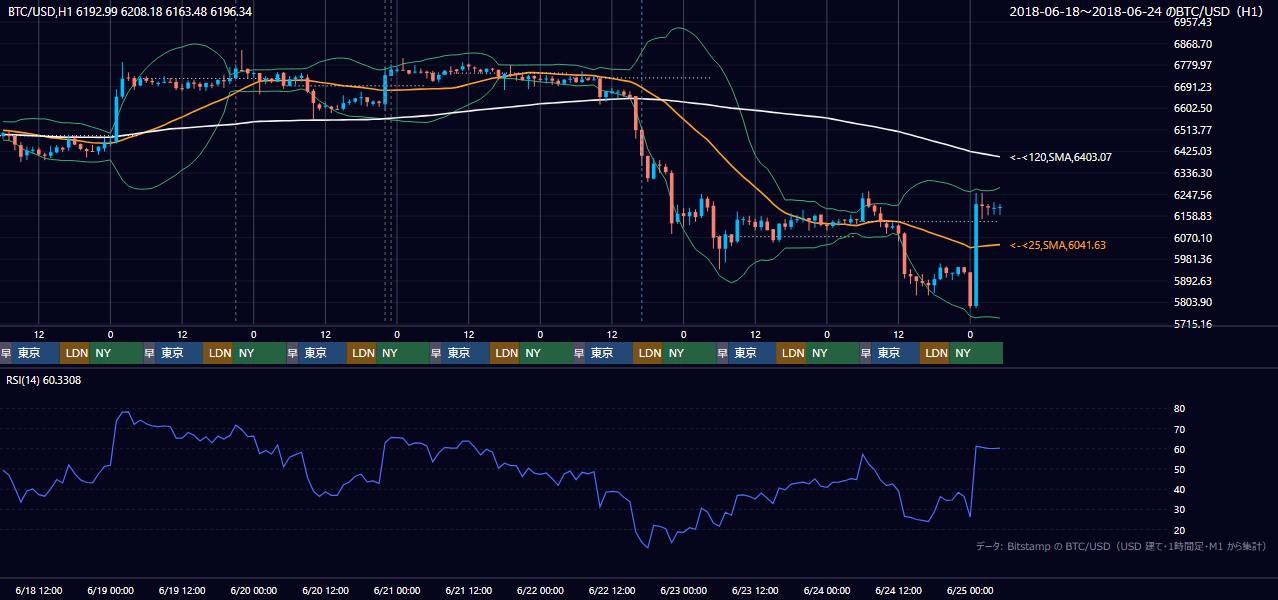The image size is (1278, 600).
Task: Click price axis value 5803.90
Action: click(x=1193, y=302)
